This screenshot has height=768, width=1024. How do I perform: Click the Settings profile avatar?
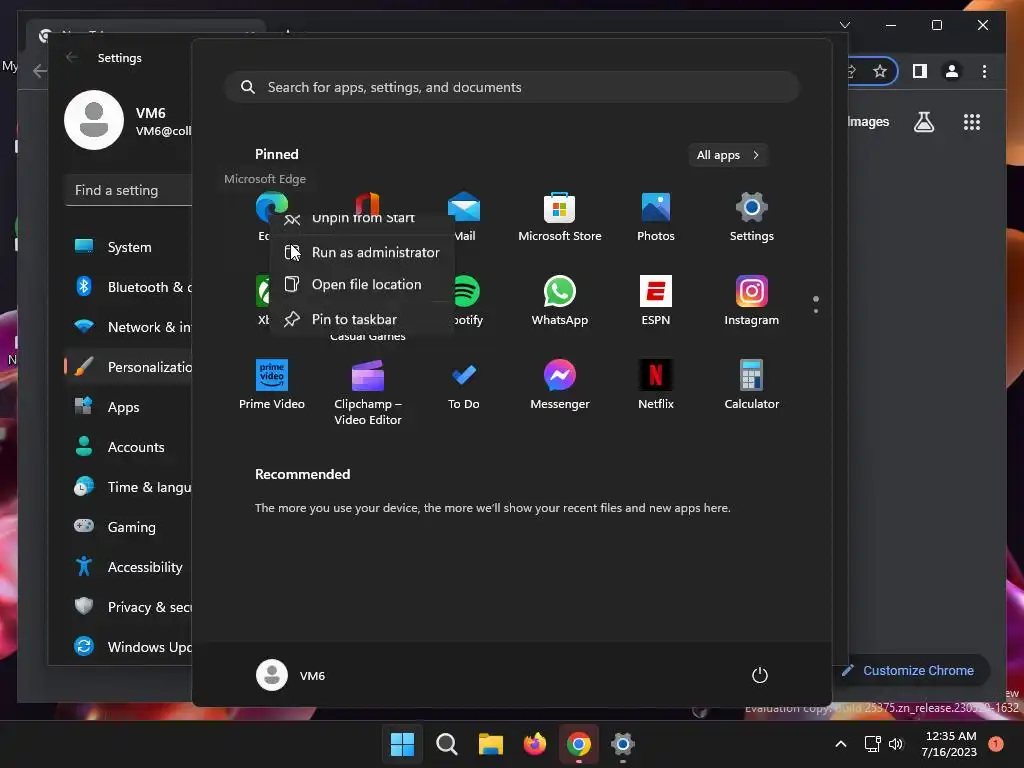pos(94,120)
